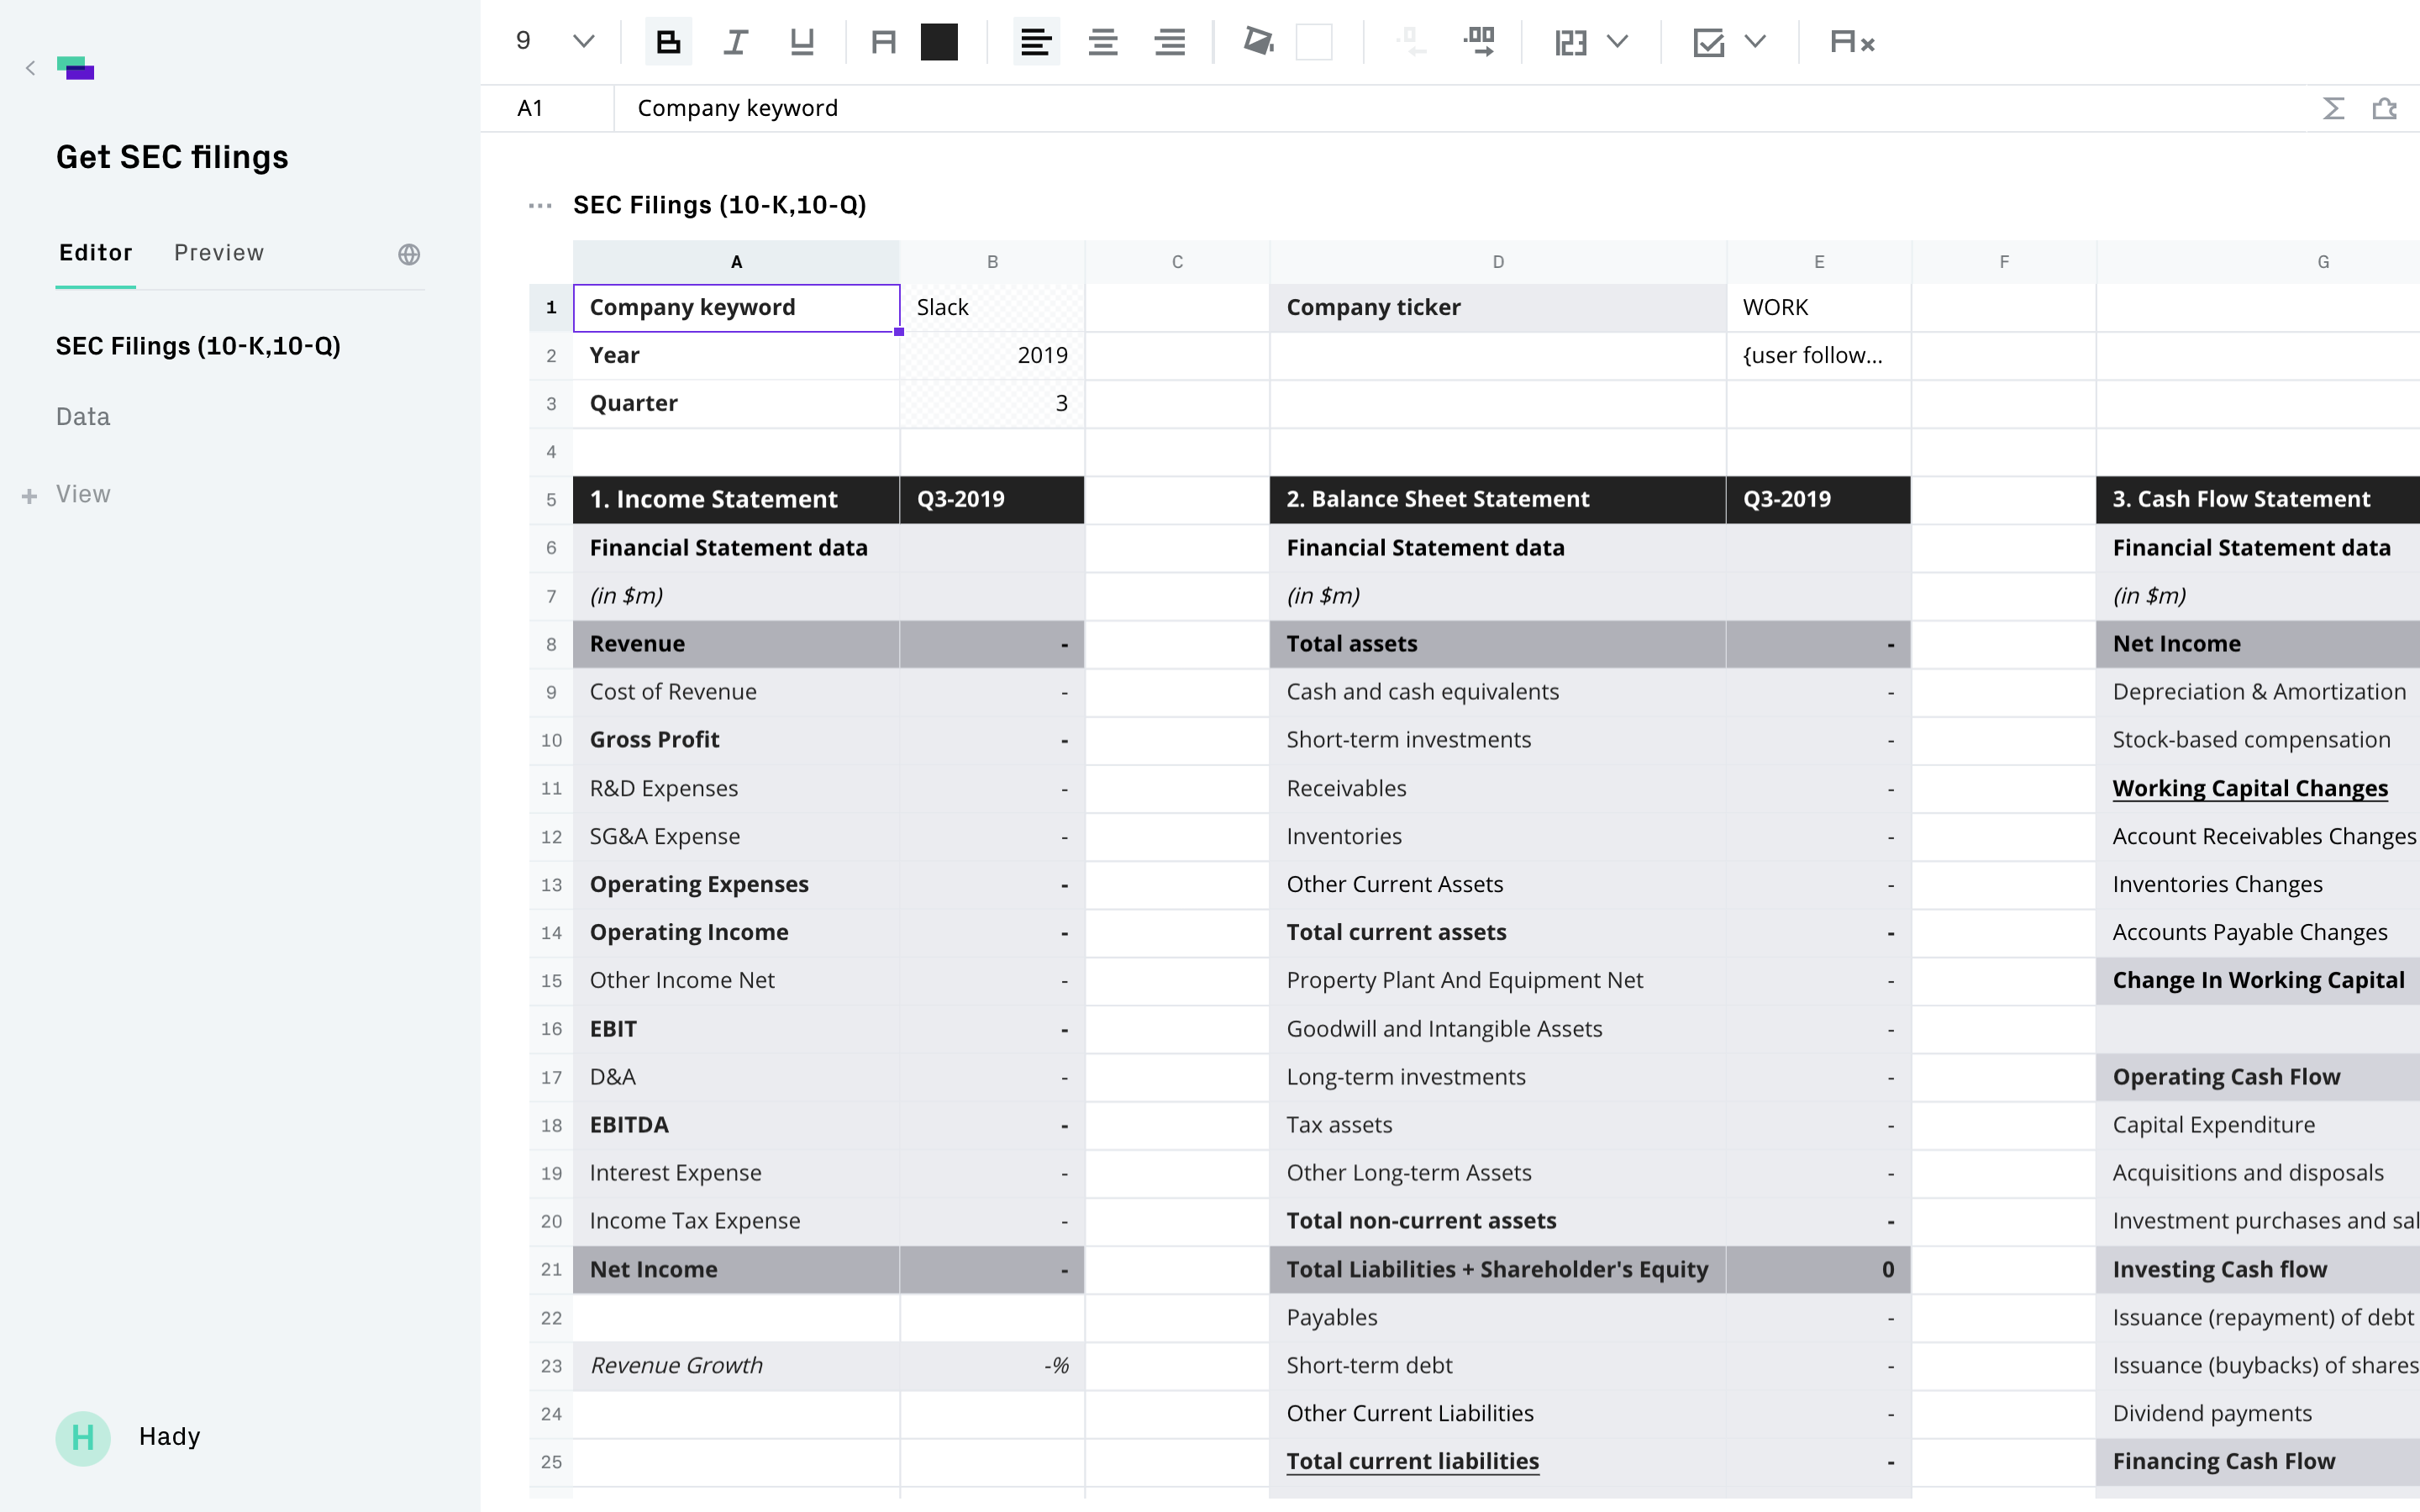Select the Operating Cash Flow cell
Image resolution: width=2420 pixels, height=1512 pixels.
pyautogui.click(x=2258, y=1077)
